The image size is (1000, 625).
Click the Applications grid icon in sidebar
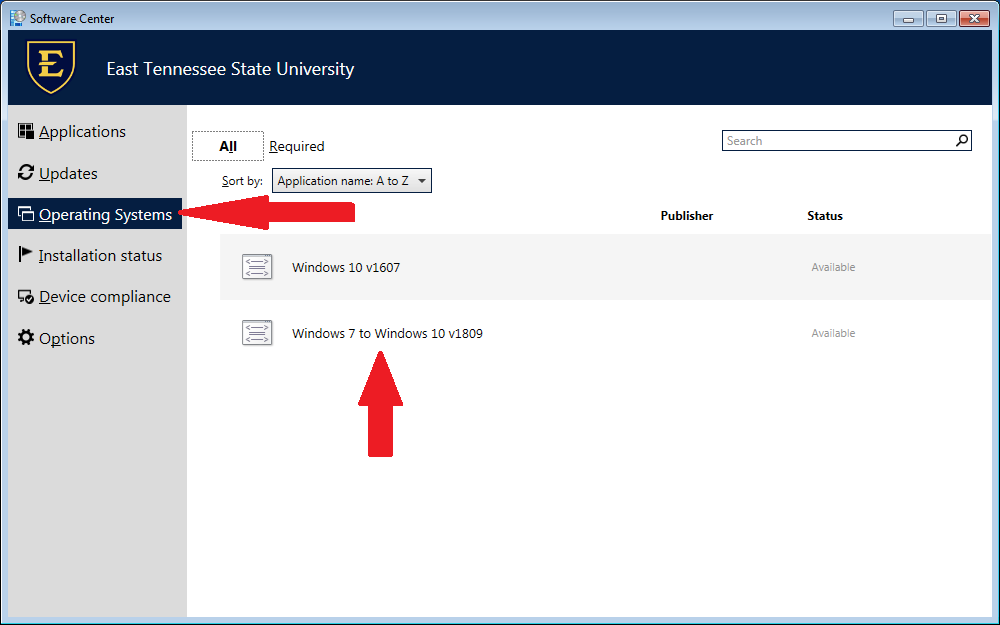26,131
